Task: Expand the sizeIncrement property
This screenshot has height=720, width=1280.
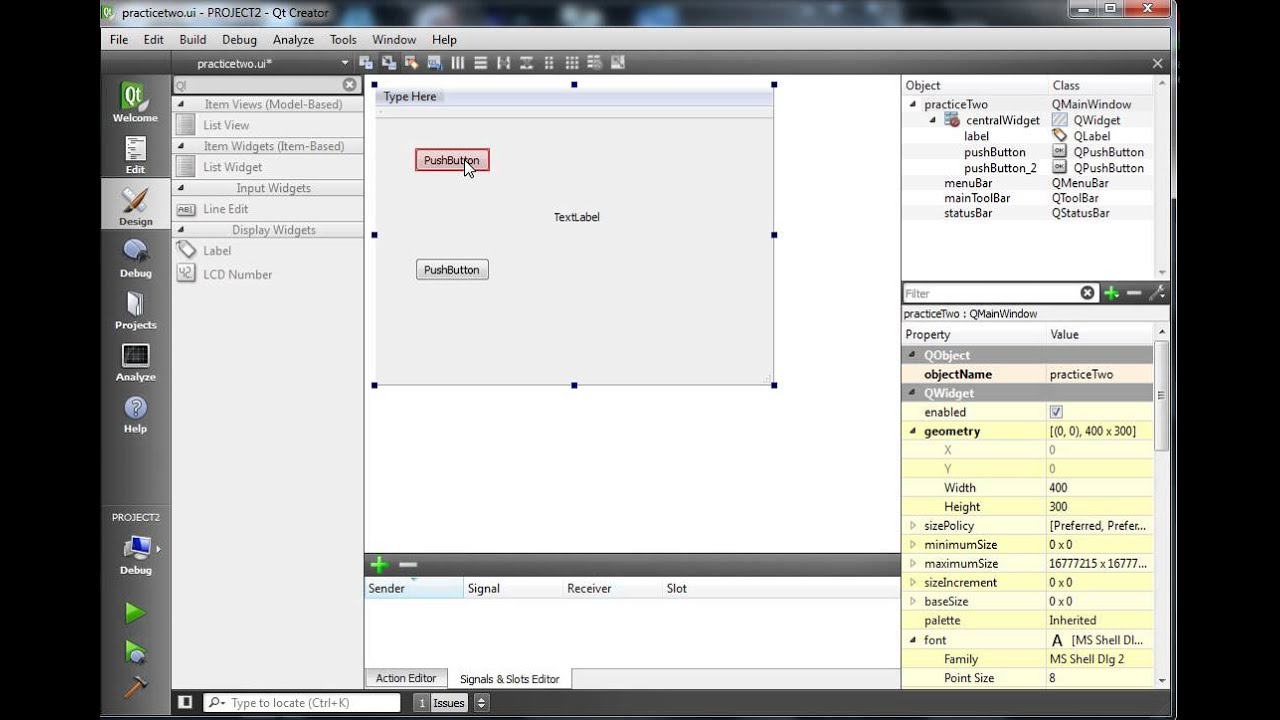Action: [x=912, y=583]
